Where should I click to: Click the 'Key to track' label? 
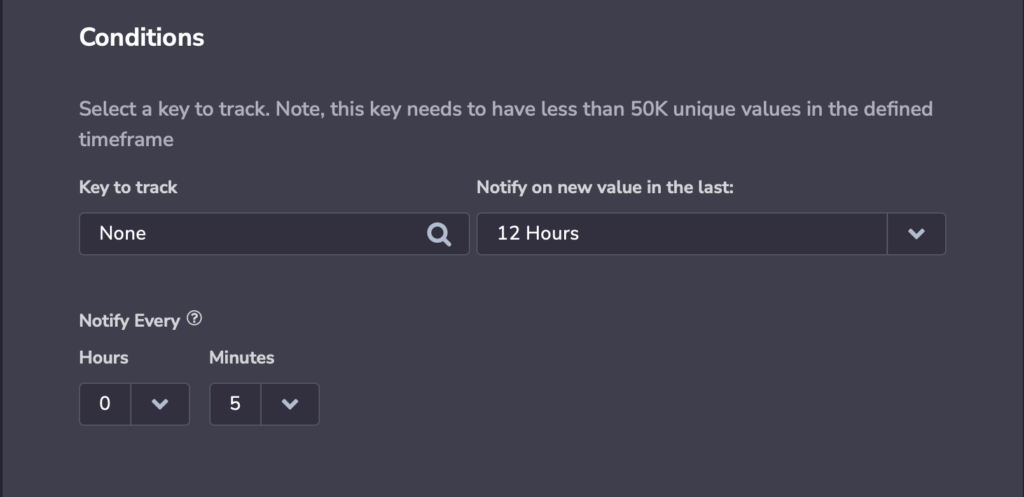pos(128,187)
